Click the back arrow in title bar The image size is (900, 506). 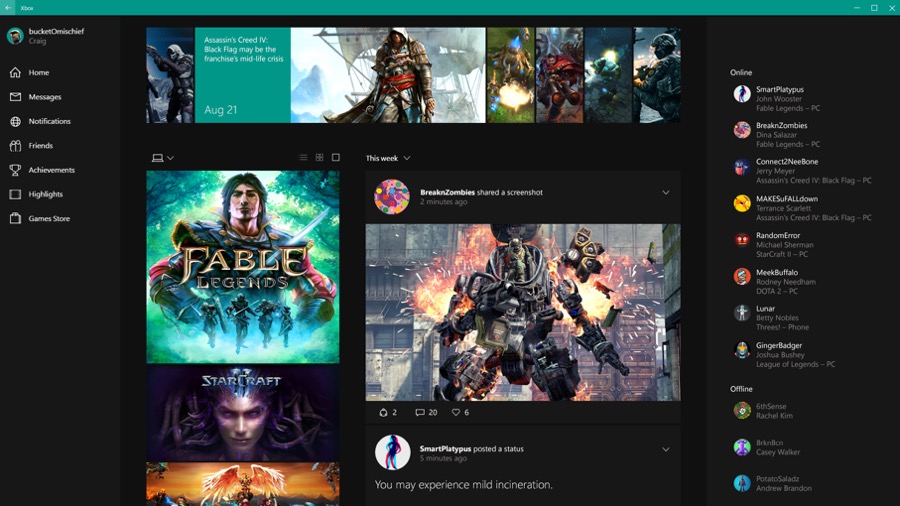[8, 7]
